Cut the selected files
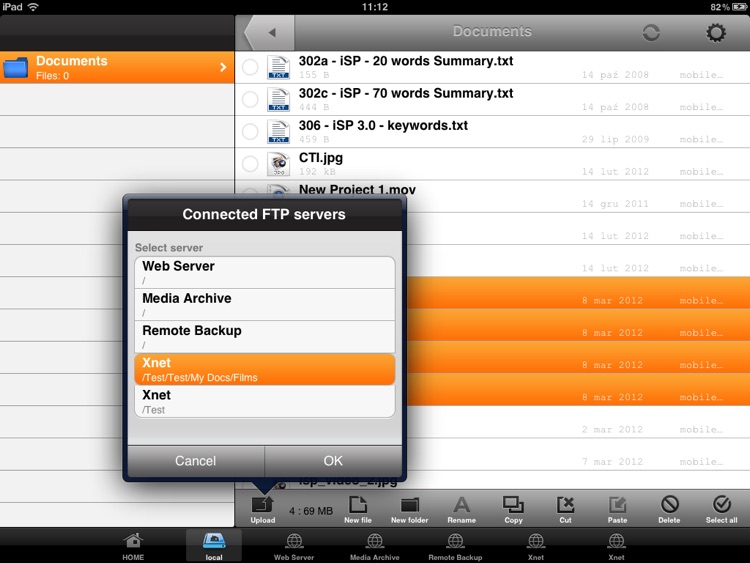Screen dimensions: 750x563 point(565,510)
